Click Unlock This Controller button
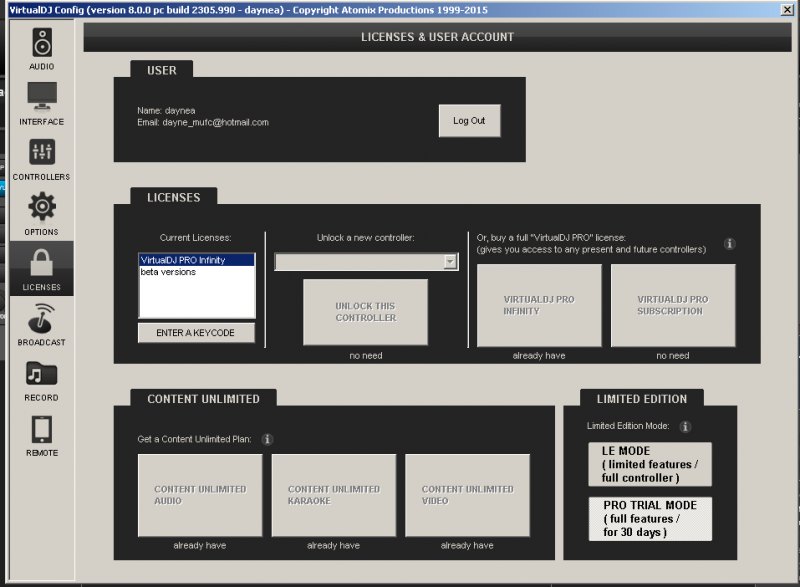The image size is (800, 587). click(x=365, y=312)
